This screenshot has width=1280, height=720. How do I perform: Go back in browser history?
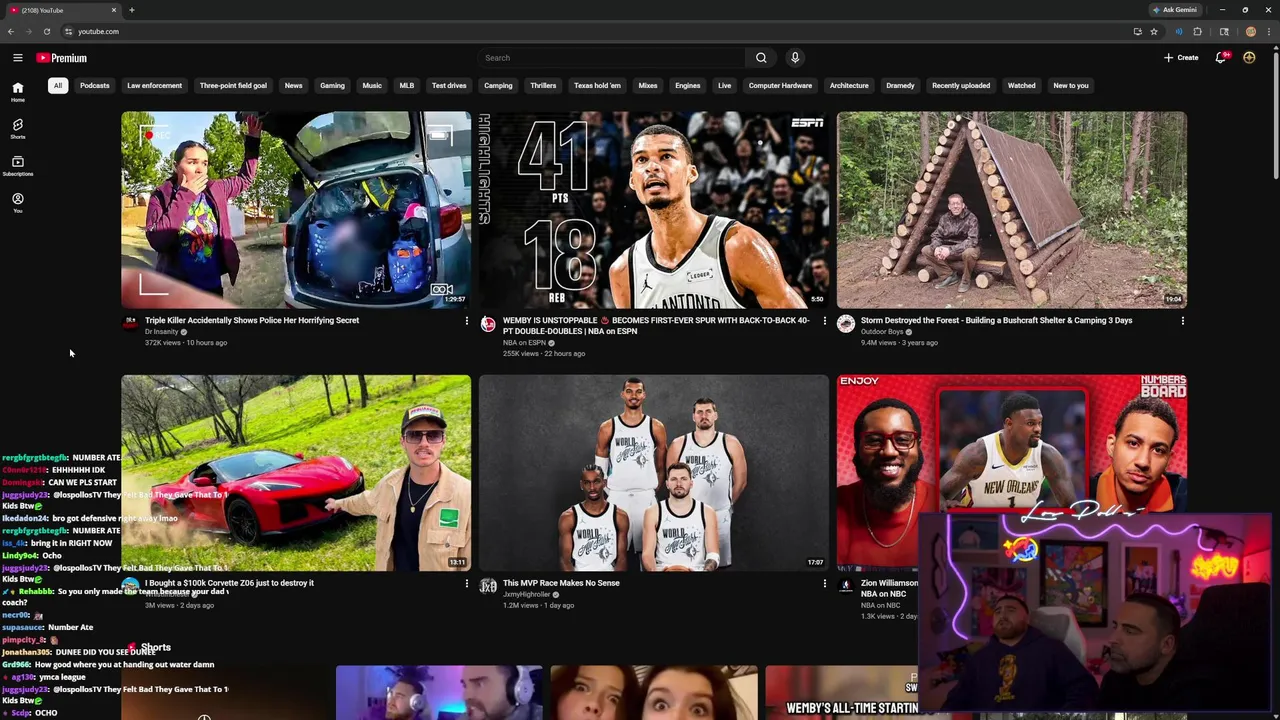(x=10, y=32)
